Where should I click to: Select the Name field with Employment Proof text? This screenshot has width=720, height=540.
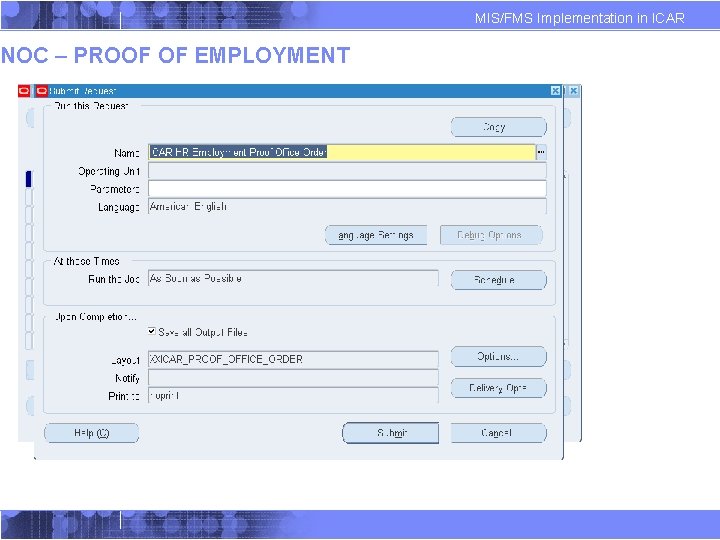[x=342, y=152]
